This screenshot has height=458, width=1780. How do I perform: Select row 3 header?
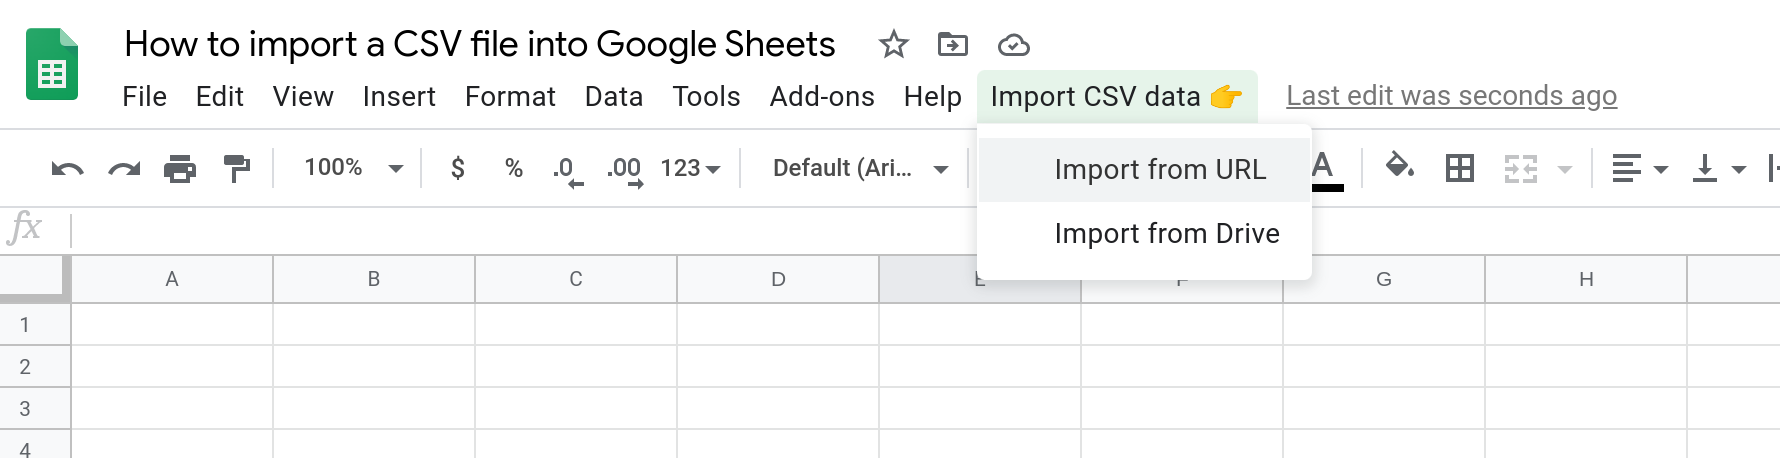[x=35, y=409]
